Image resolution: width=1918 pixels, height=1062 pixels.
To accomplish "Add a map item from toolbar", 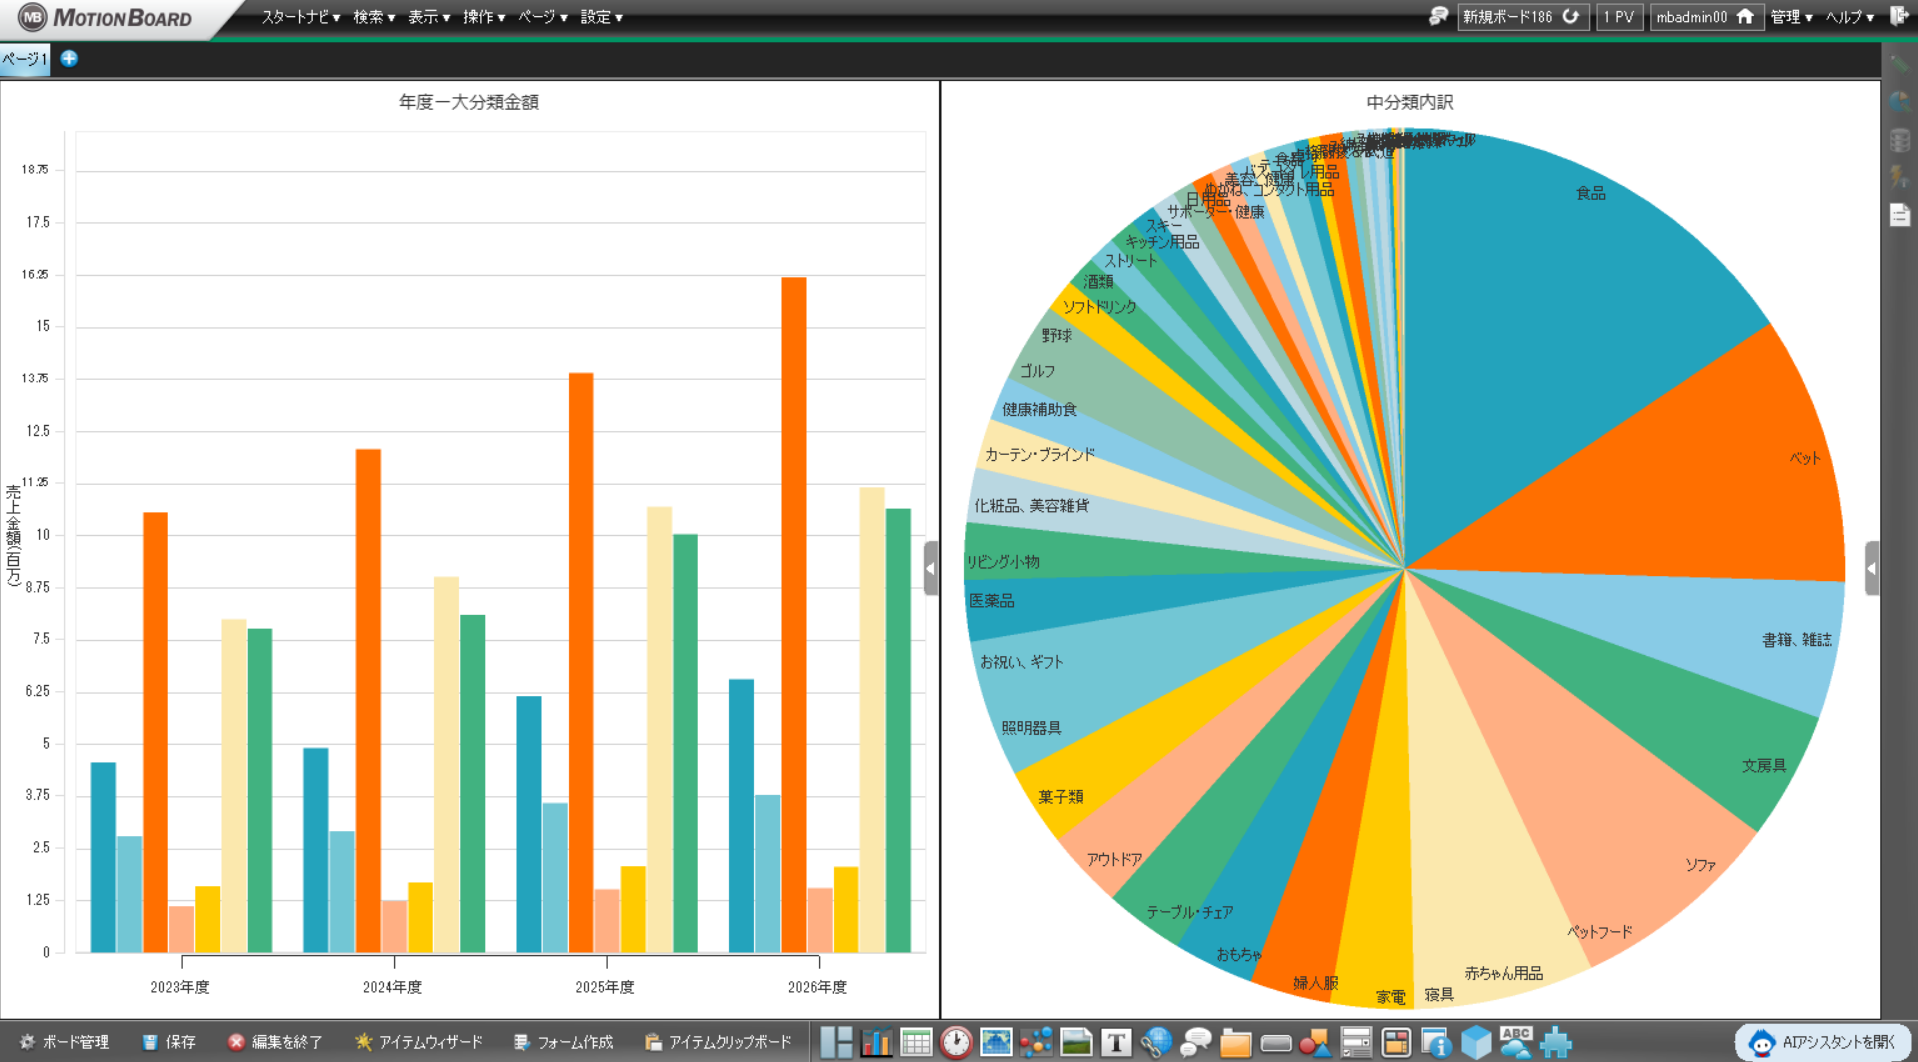I will tap(996, 1042).
